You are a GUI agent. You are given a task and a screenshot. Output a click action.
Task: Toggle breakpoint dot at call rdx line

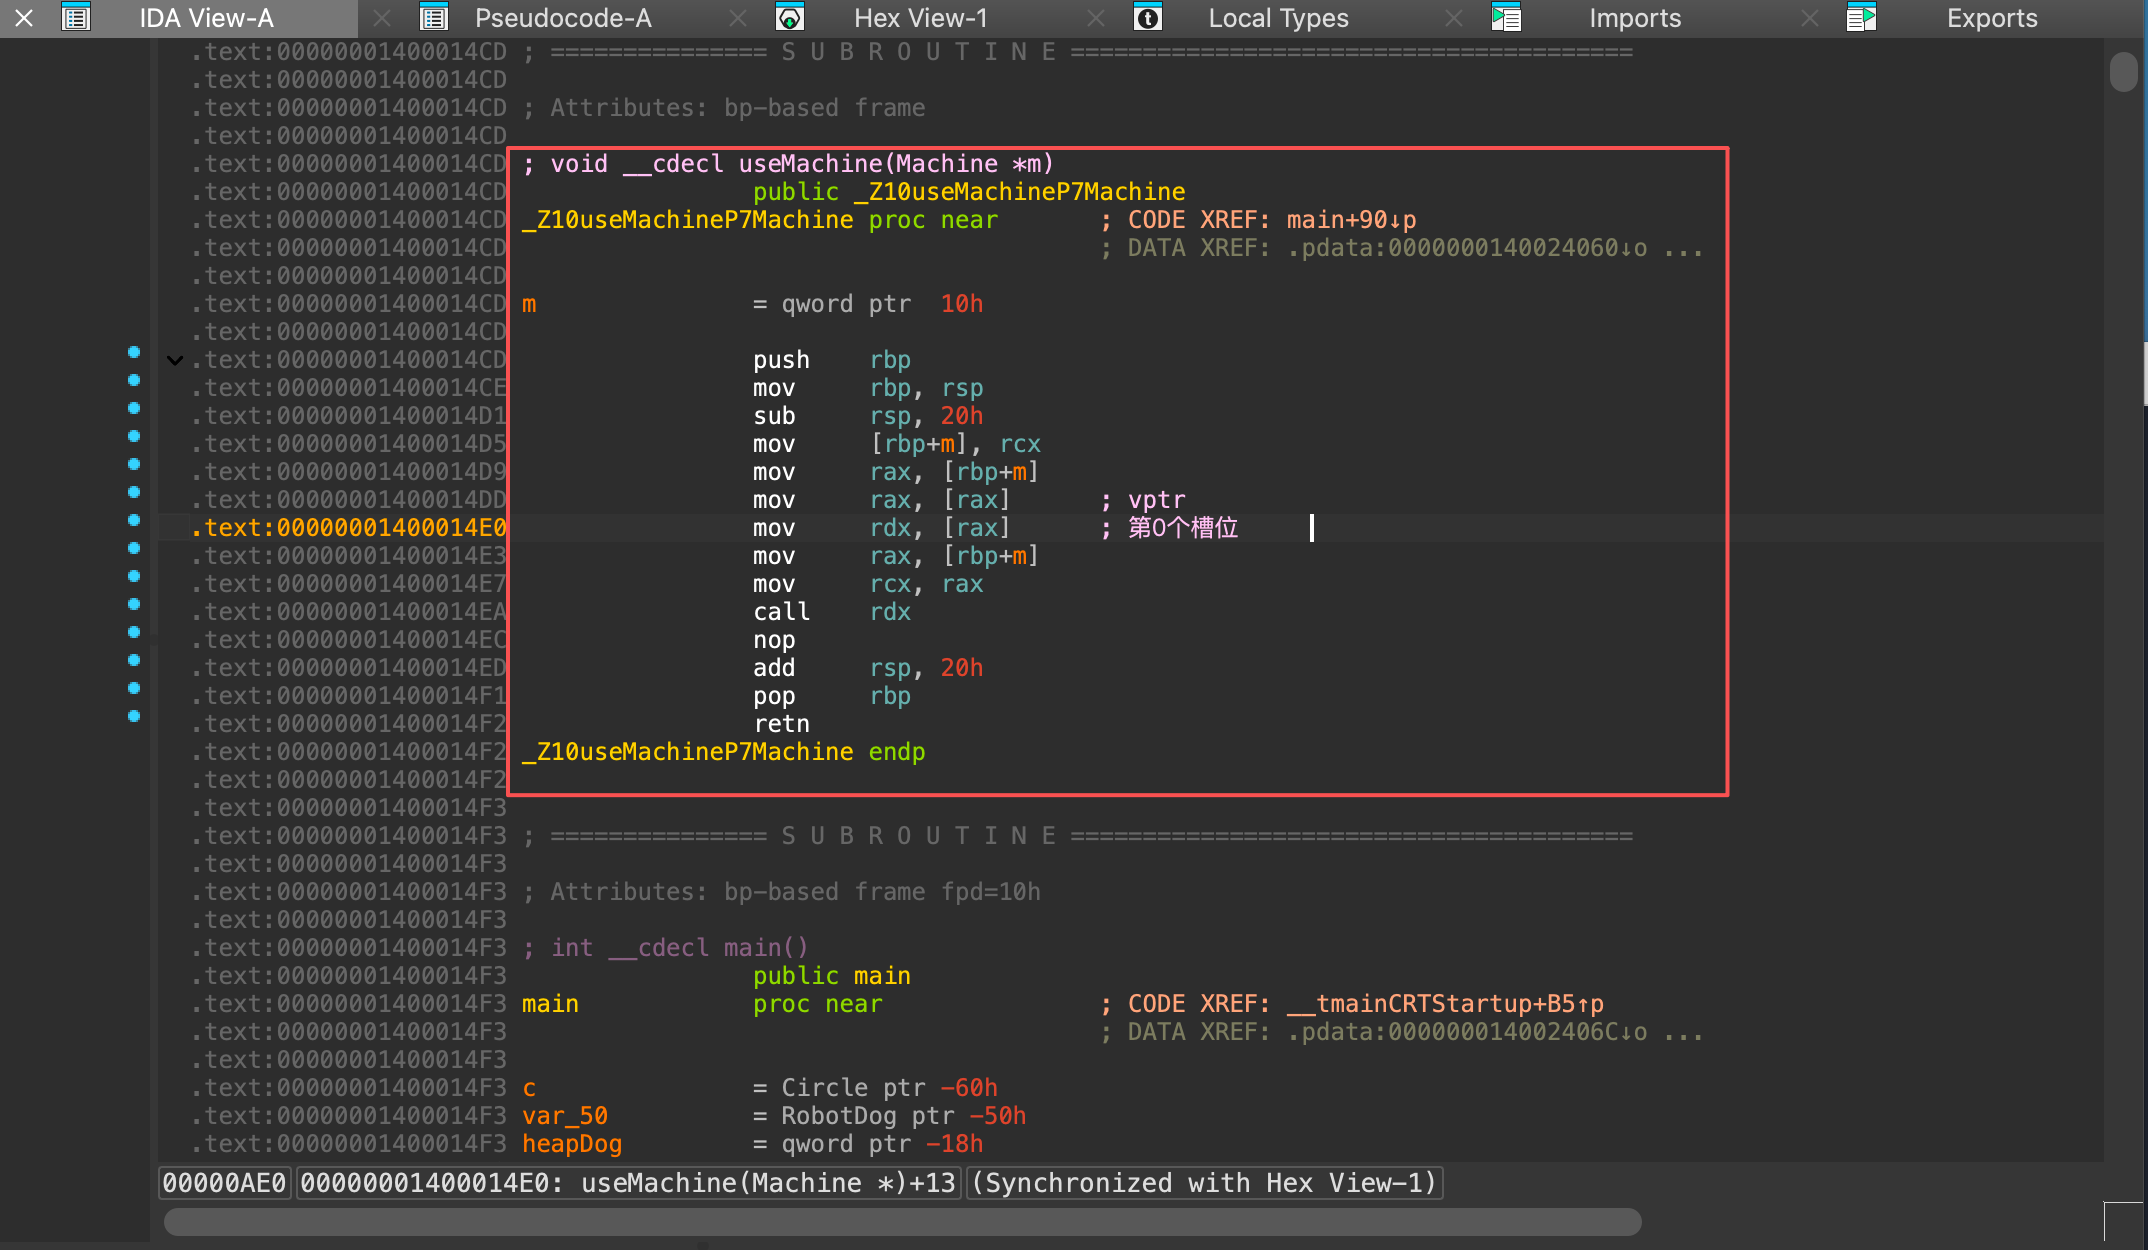point(134,604)
